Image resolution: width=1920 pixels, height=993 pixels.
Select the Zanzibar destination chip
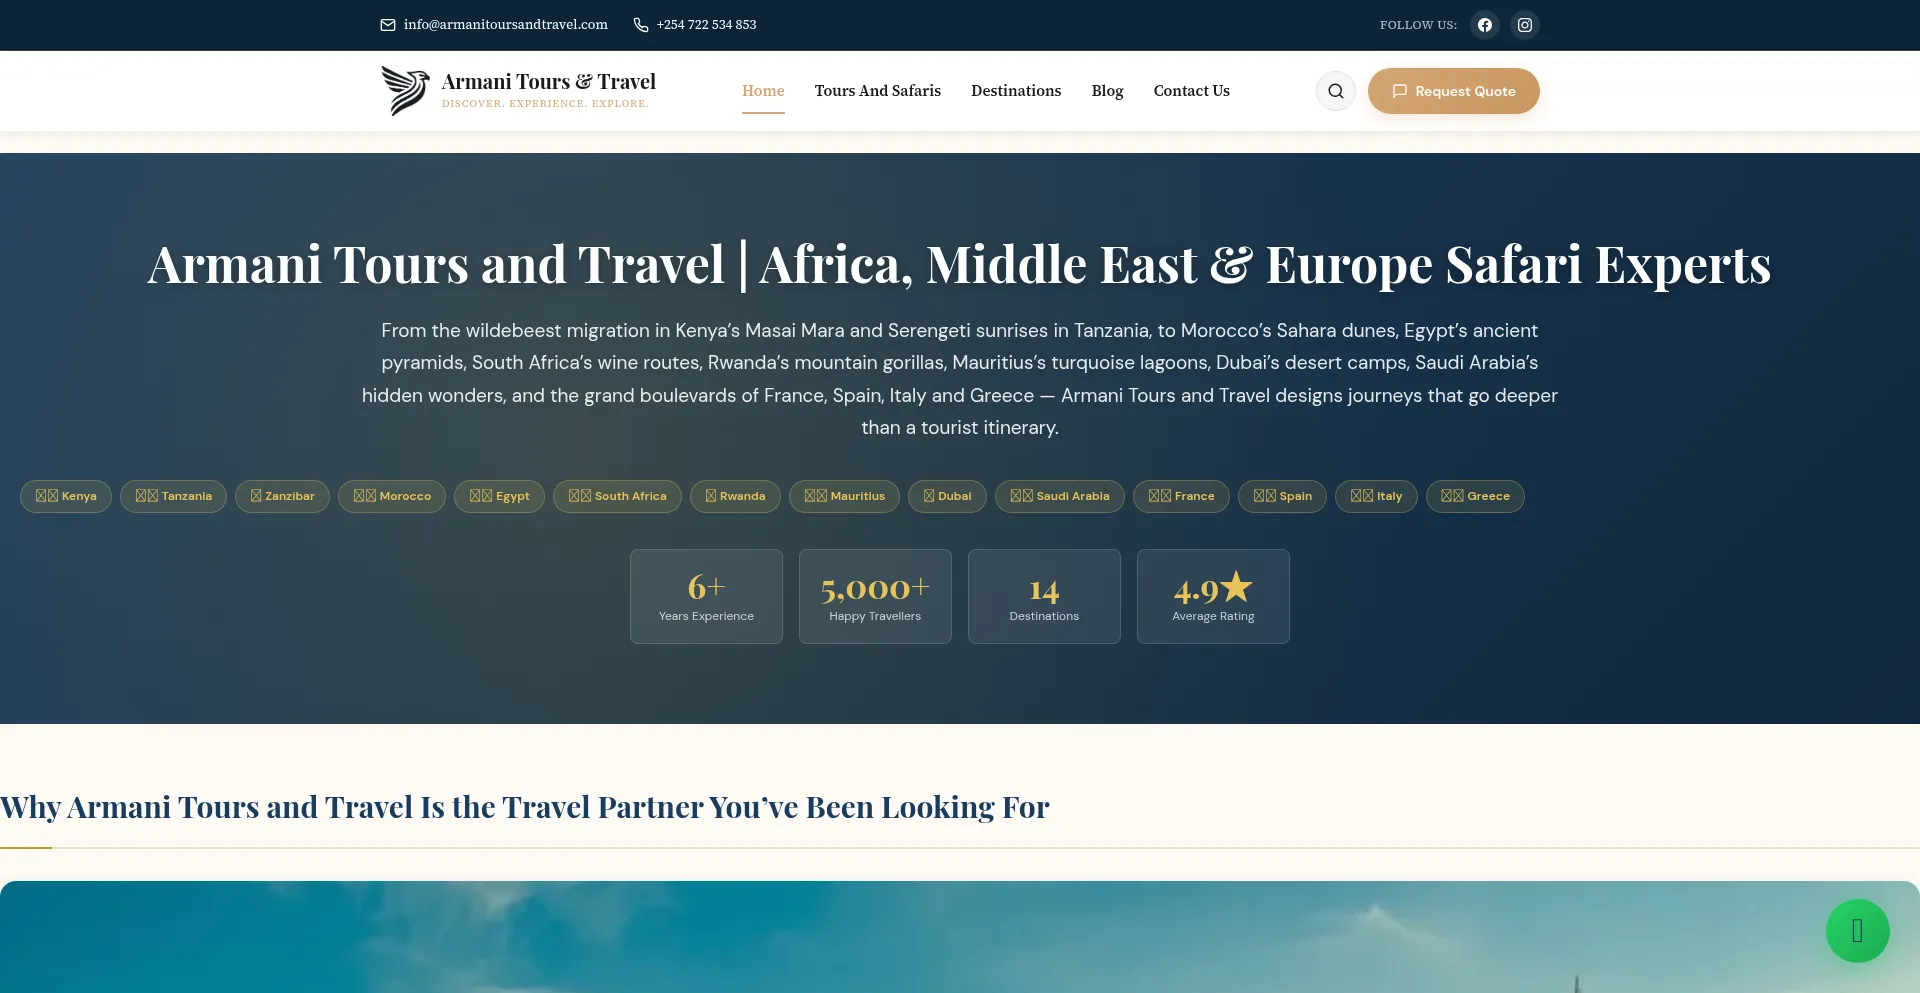click(282, 496)
